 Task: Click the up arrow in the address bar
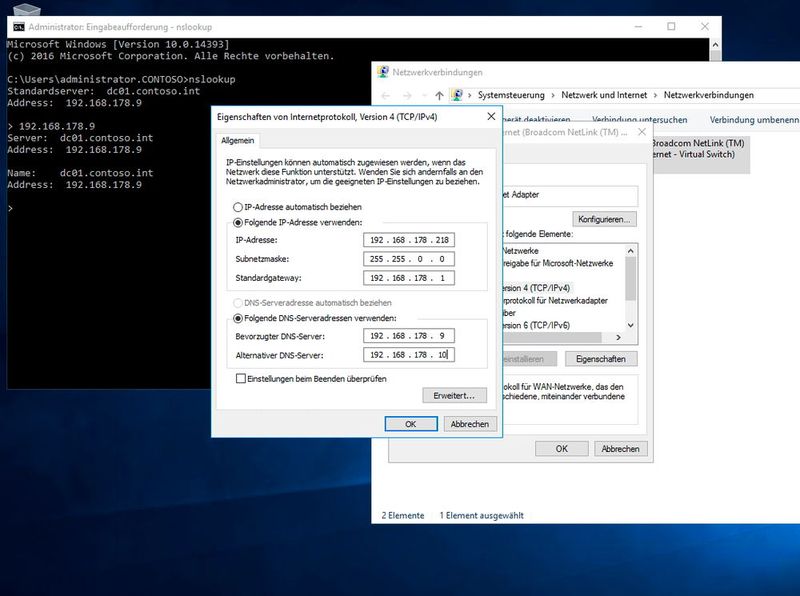(x=440, y=93)
